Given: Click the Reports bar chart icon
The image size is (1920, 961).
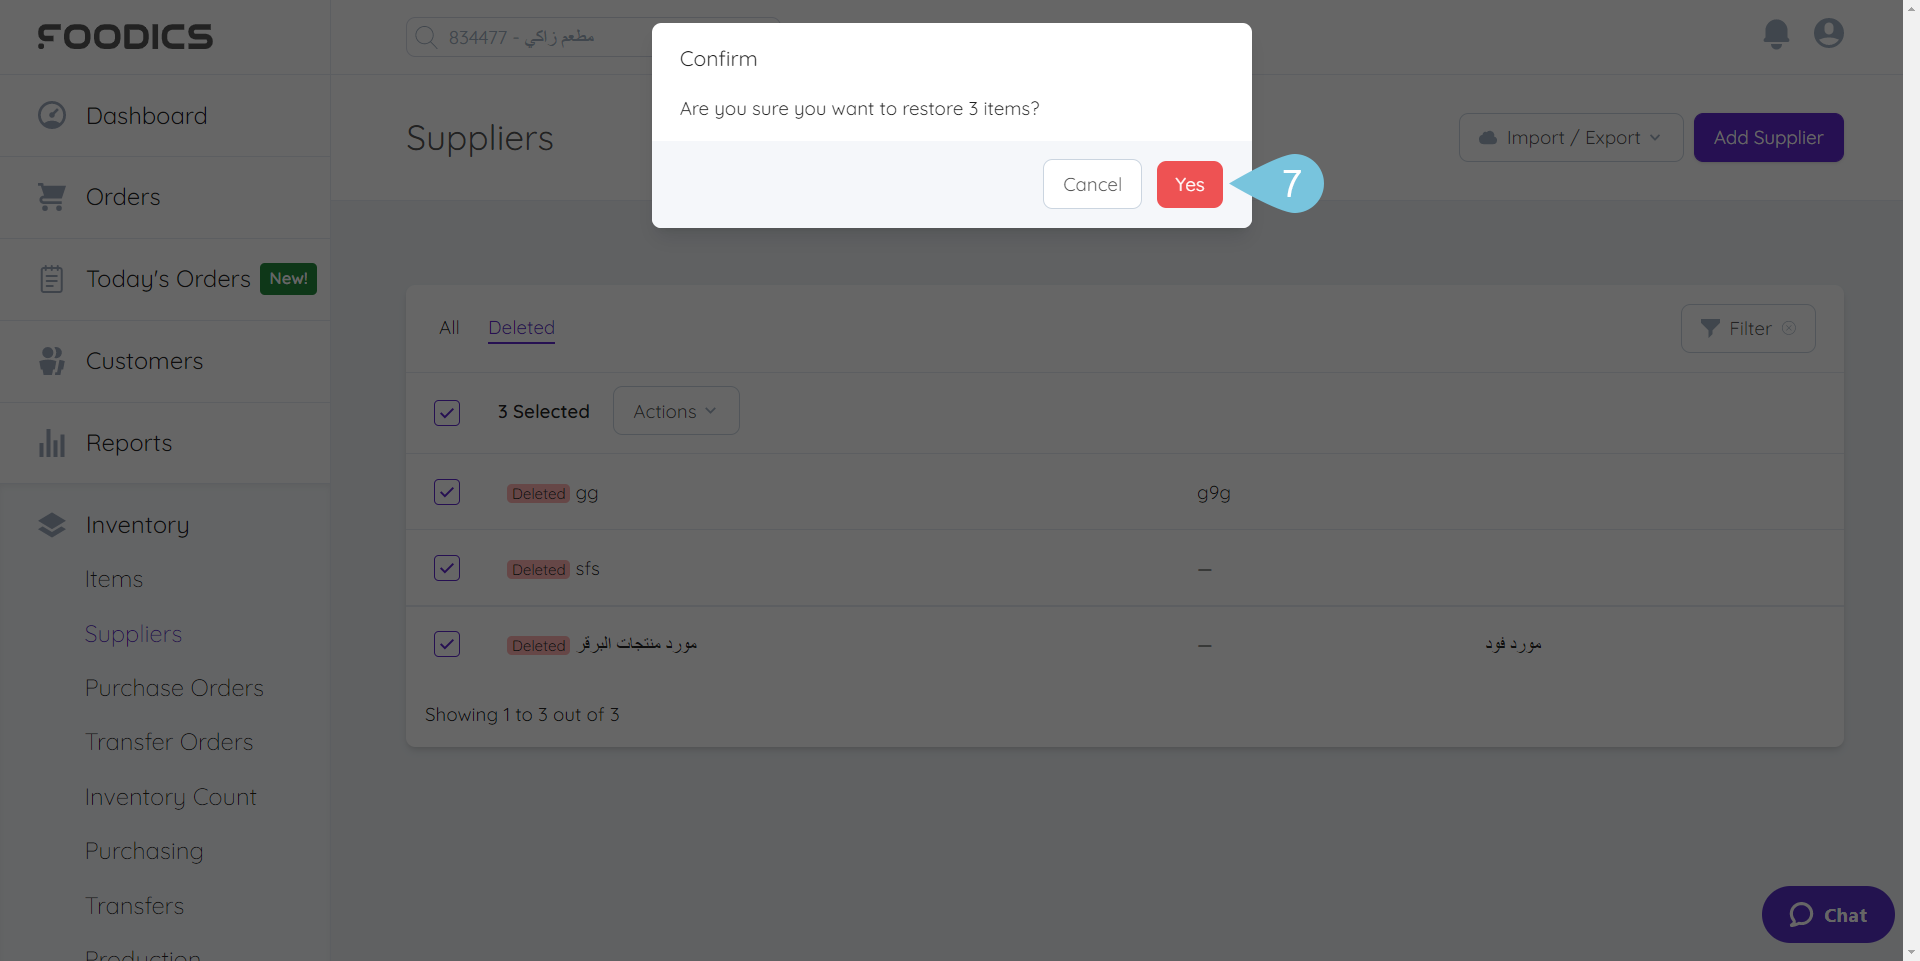Looking at the screenshot, I should [52, 443].
